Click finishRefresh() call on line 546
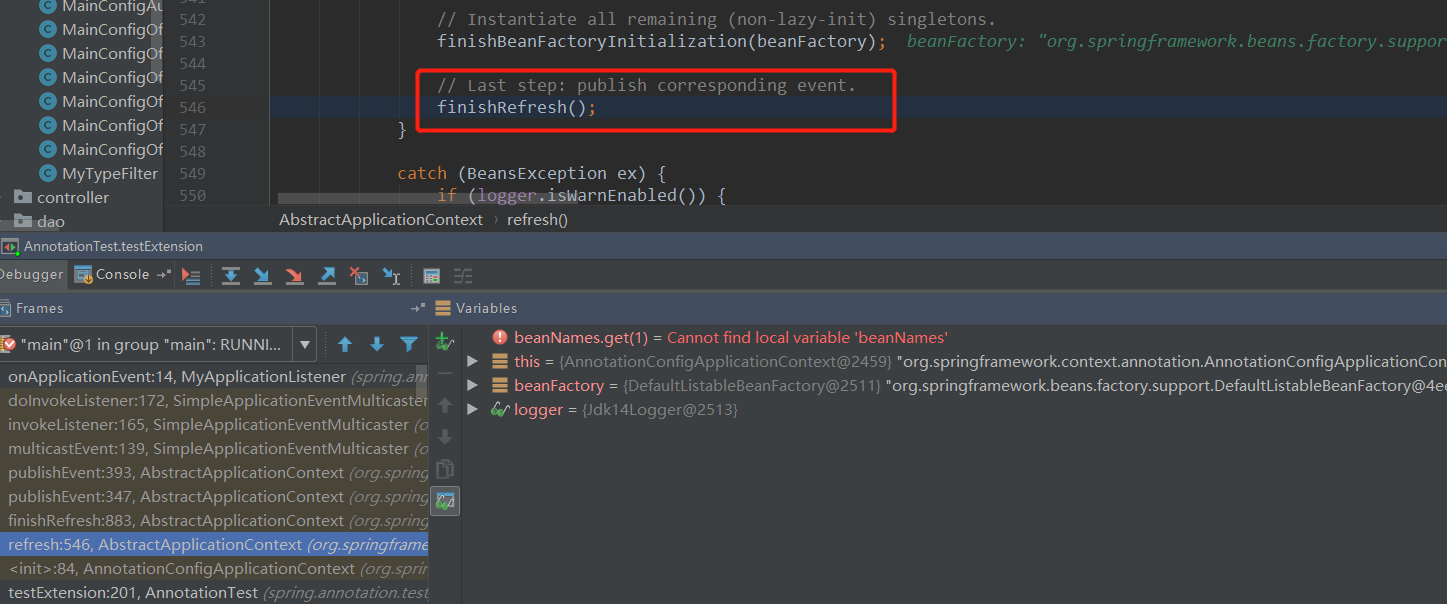This screenshot has width=1447, height=604. click(x=516, y=108)
